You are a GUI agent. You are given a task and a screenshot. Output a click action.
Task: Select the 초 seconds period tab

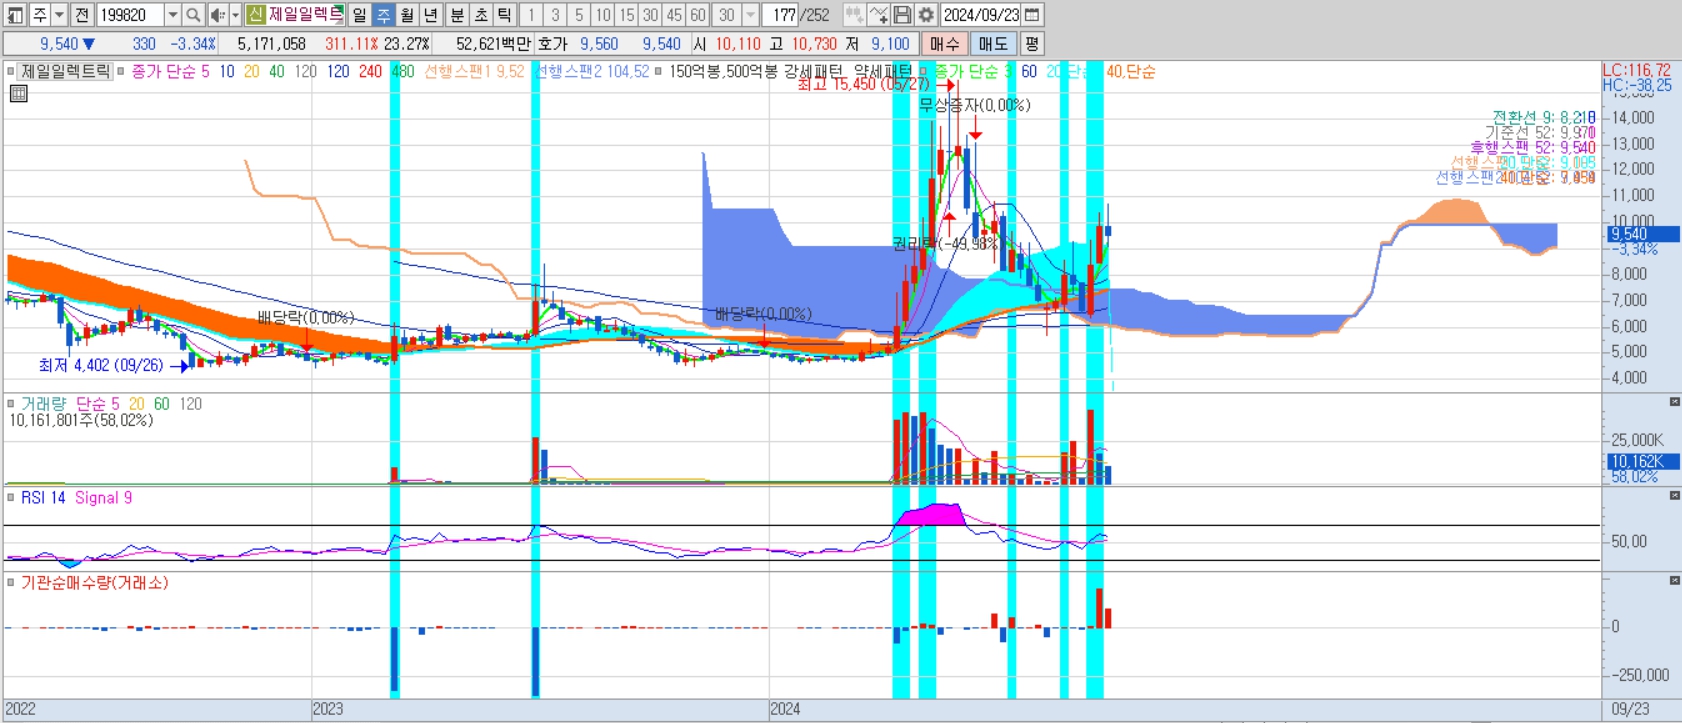[x=481, y=15]
